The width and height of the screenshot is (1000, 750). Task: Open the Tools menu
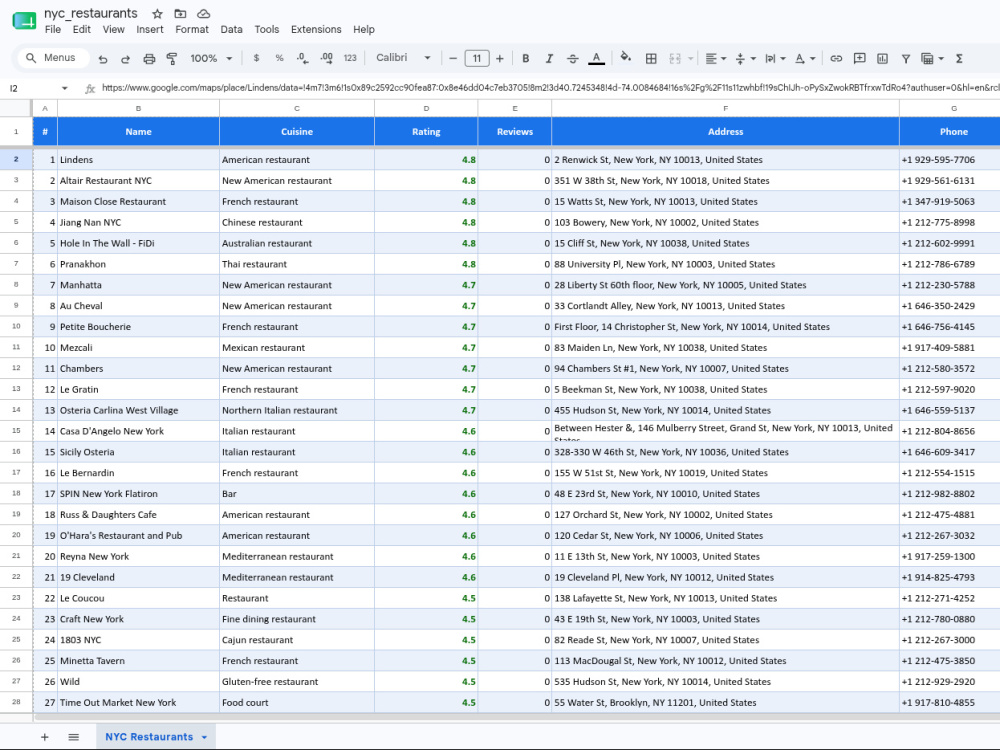[x=267, y=29]
